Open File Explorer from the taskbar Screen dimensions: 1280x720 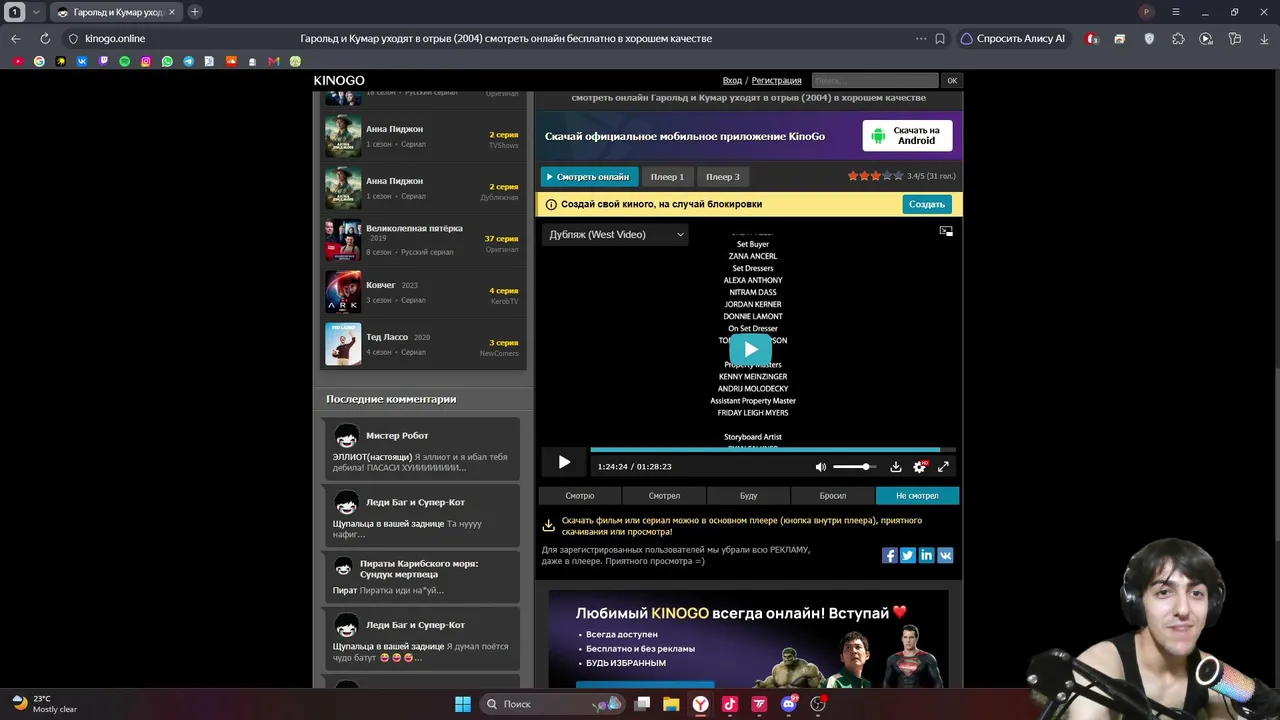pos(671,704)
